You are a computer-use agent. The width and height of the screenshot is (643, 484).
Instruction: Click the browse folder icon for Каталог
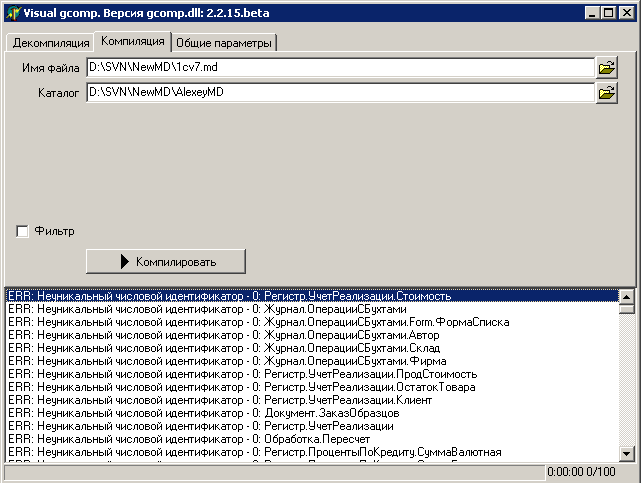pyautogui.click(x=606, y=93)
